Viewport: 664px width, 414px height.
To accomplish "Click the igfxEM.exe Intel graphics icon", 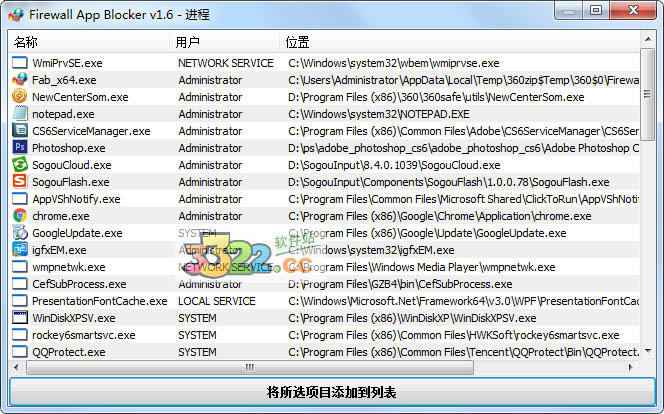I will 19,249.
